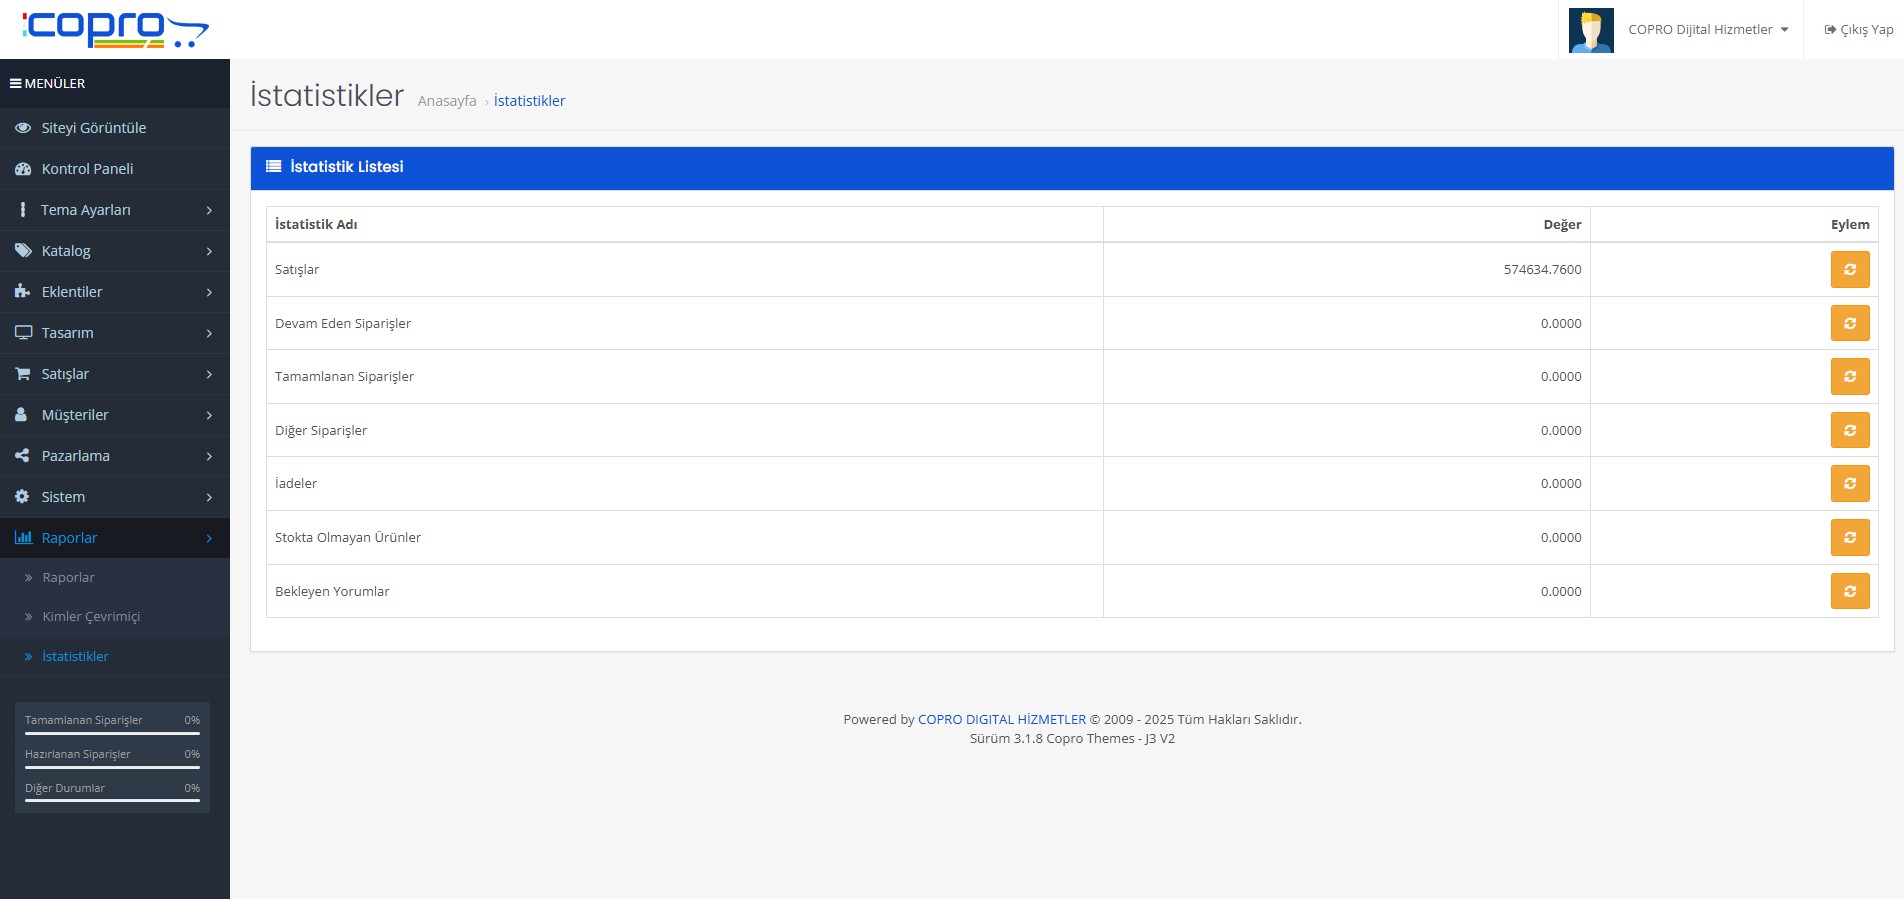Viewport: 1904px width, 899px height.
Task: Refresh Stokta Olmayan Ürünler value
Action: (x=1849, y=537)
